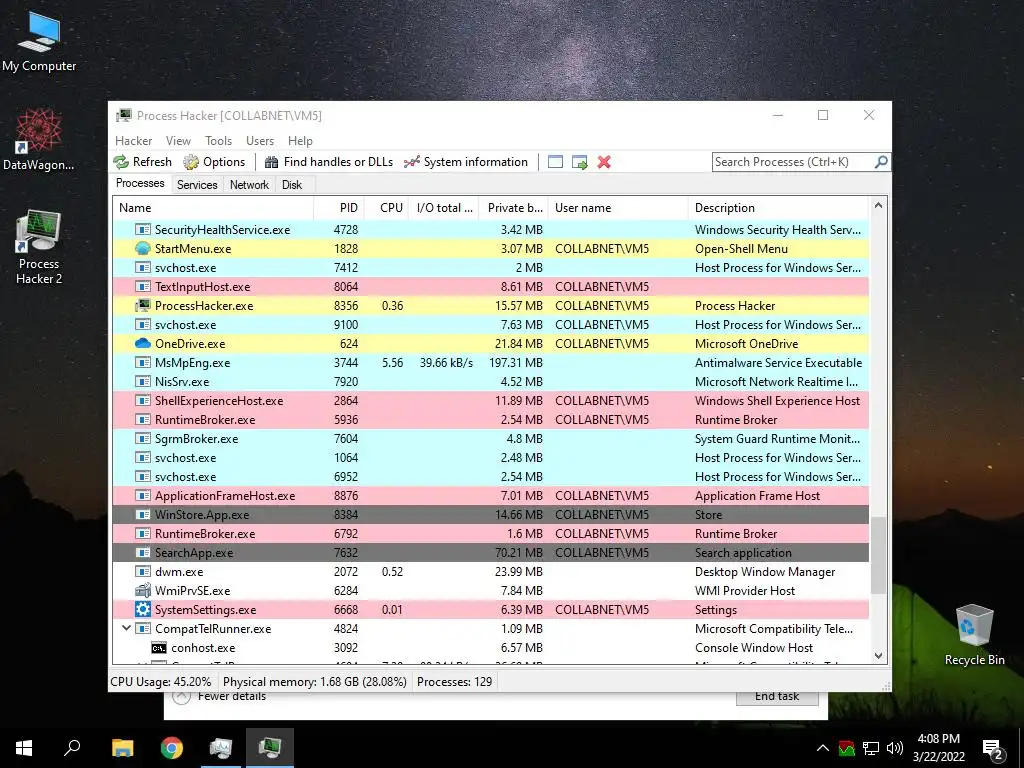
Task: Open File Explorer from taskbar
Action: tap(122, 748)
